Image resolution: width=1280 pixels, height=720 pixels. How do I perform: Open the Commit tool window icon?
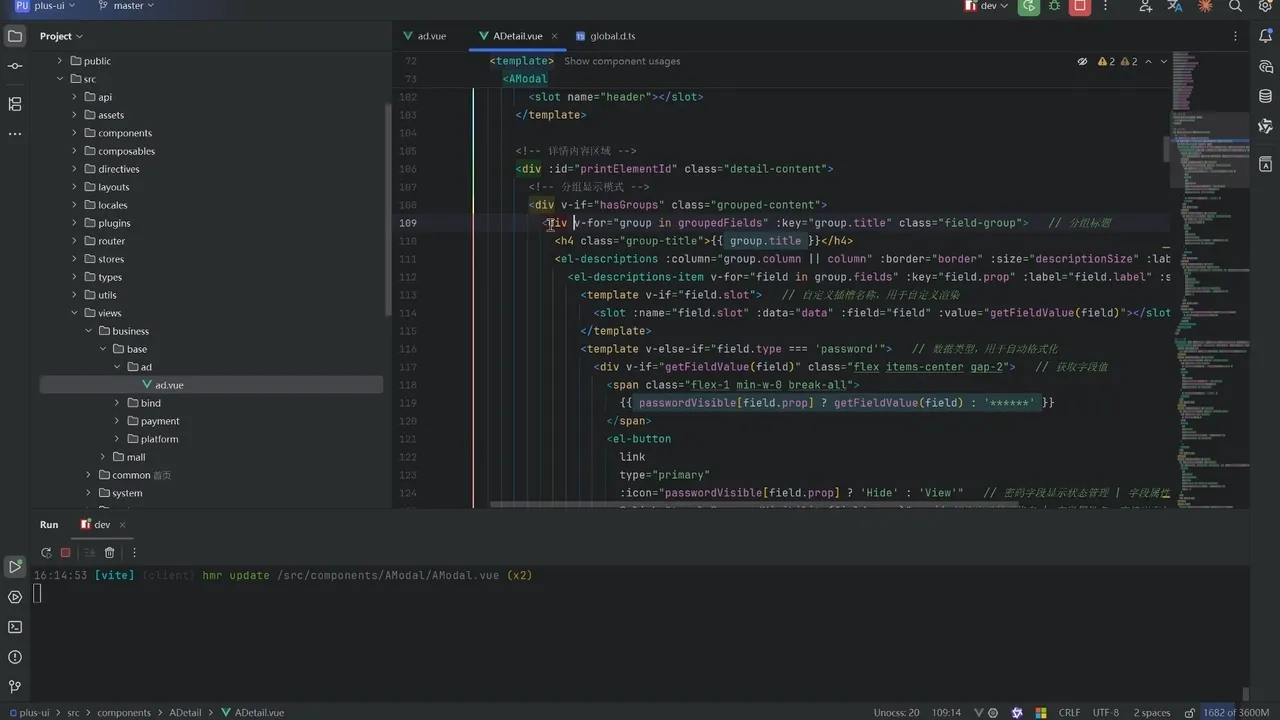(15, 66)
